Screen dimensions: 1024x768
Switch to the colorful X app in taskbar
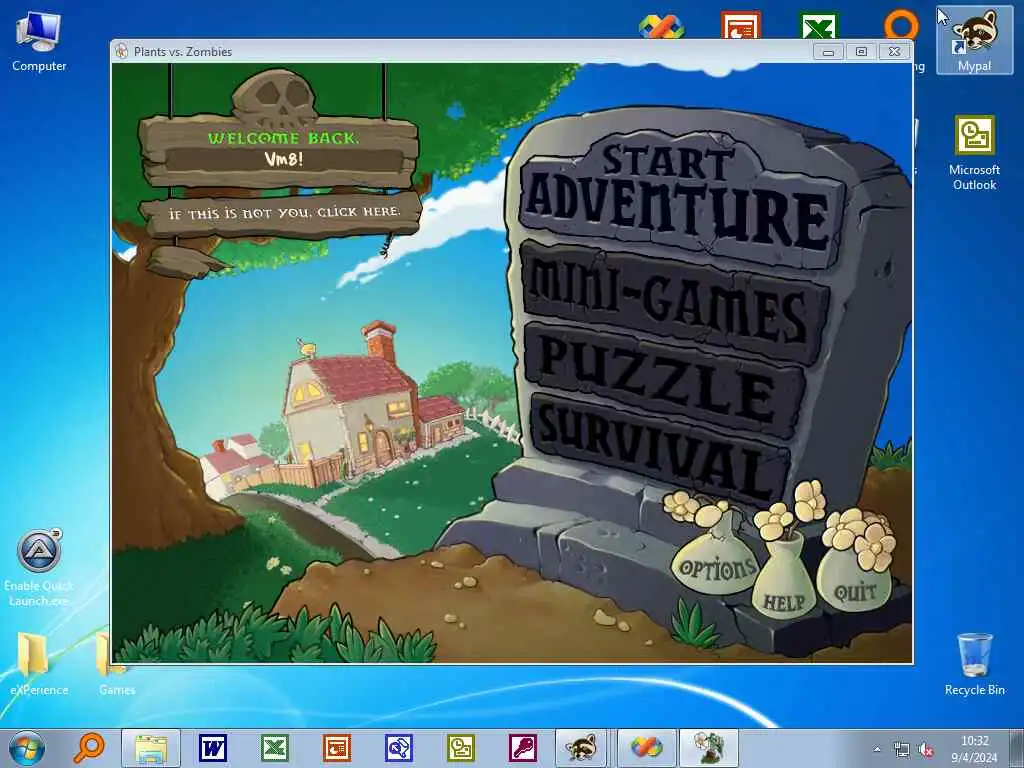click(647, 748)
